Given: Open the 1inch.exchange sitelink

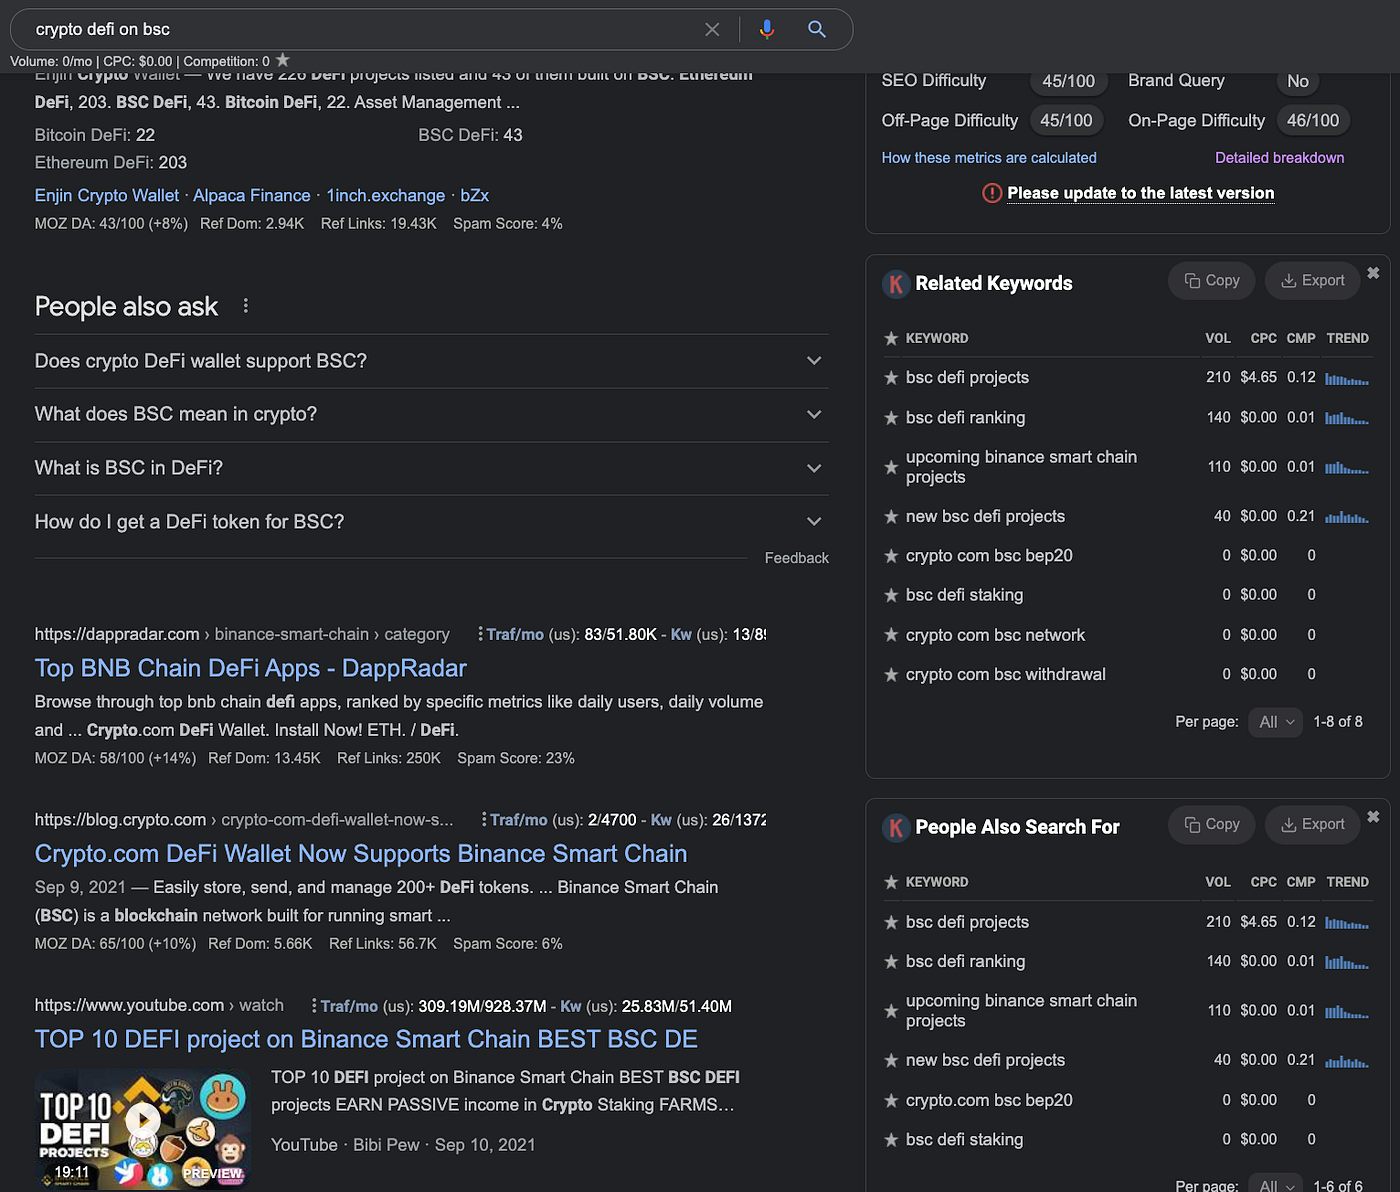Looking at the screenshot, I should coord(386,196).
